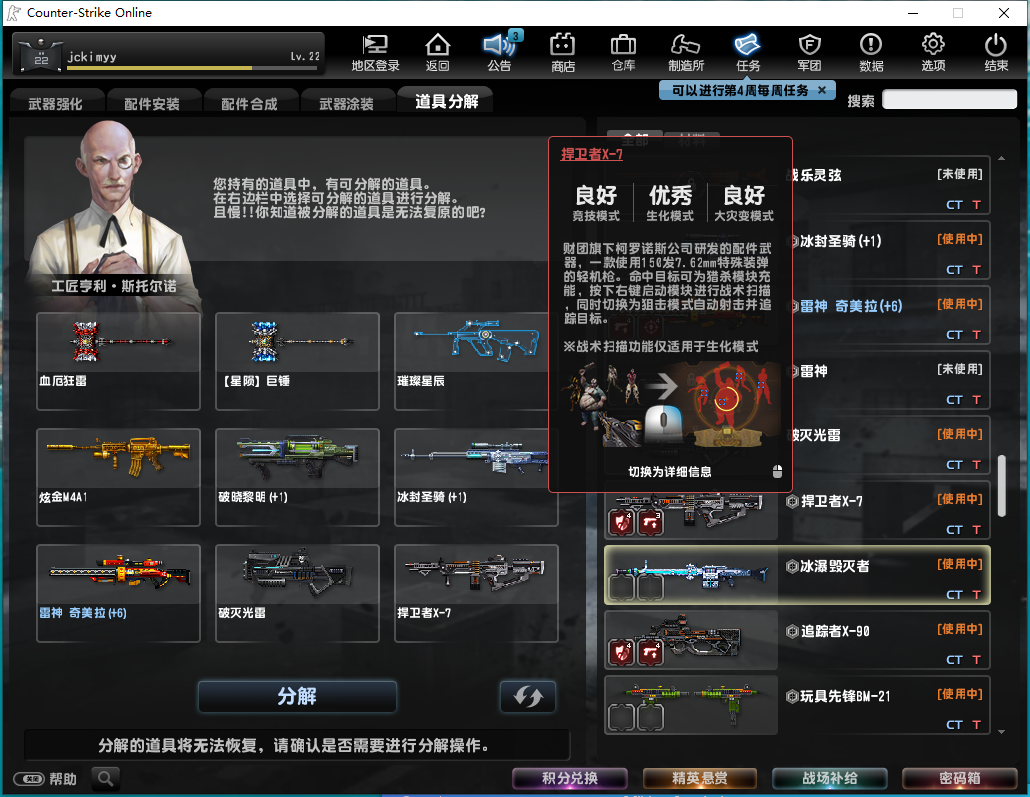Open the 仓库 warehouse icon
The width and height of the screenshot is (1030, 797).
tap(623, 53)
